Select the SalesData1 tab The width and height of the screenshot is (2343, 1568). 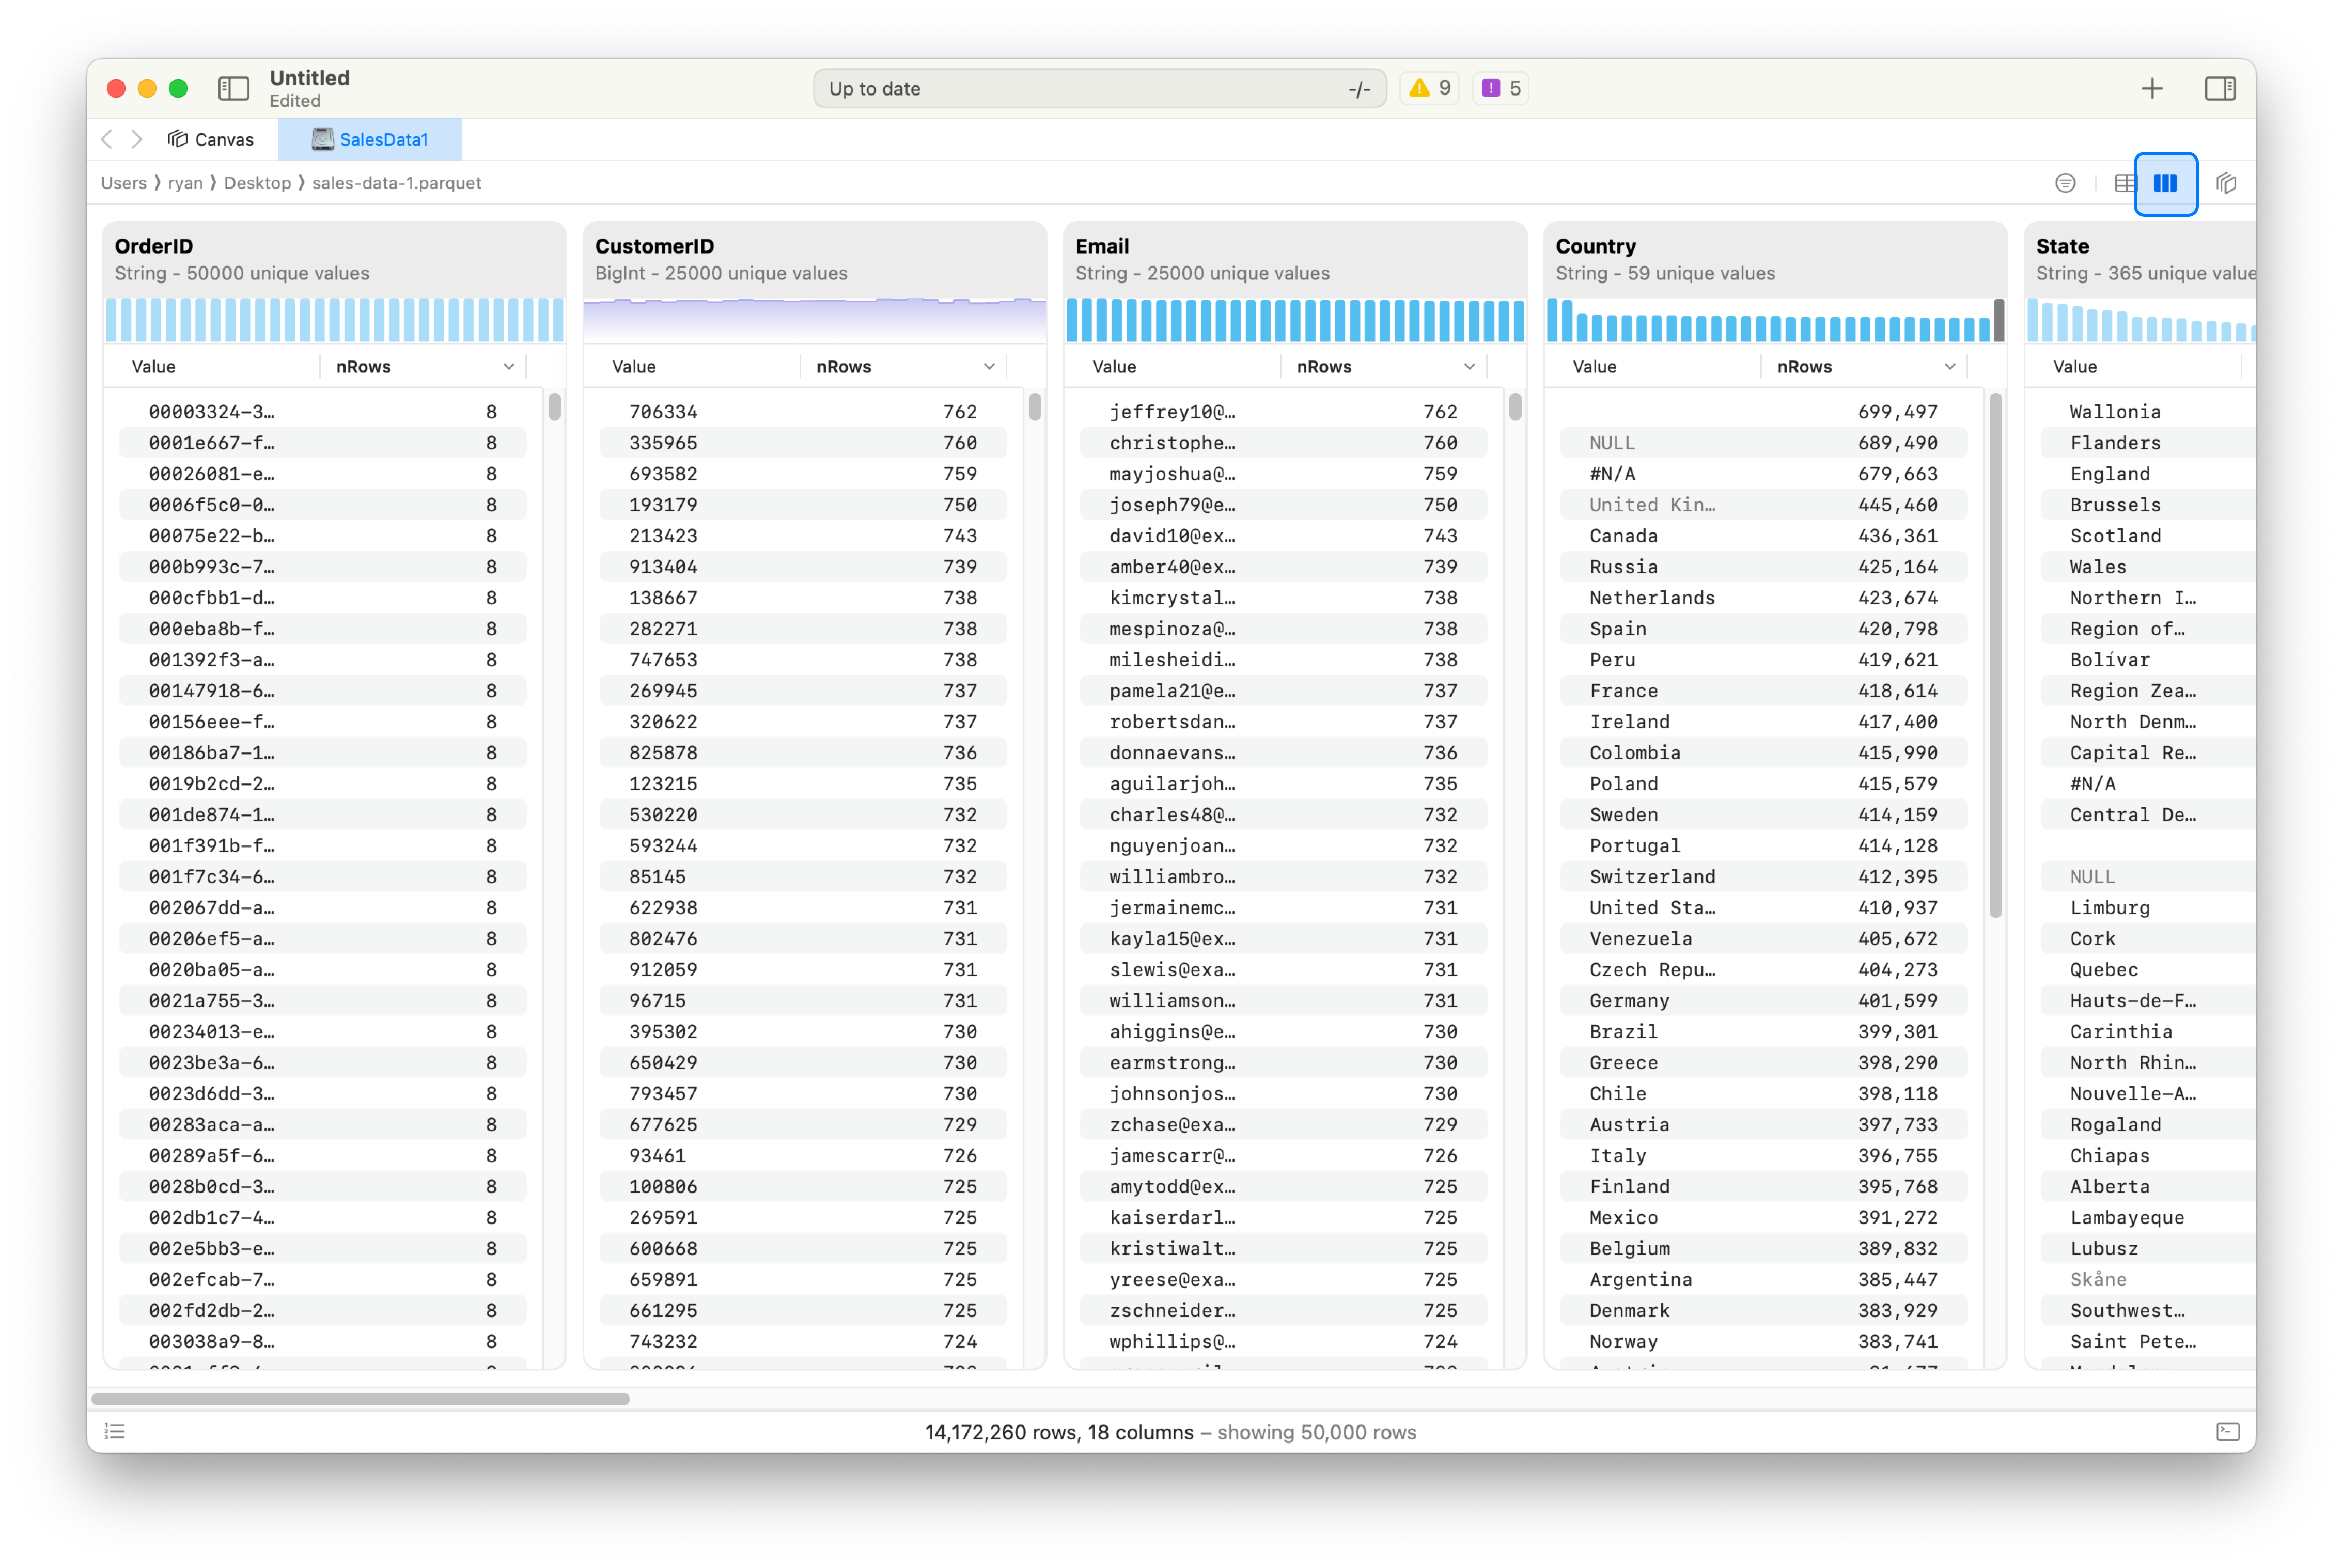tap(369, 139)
